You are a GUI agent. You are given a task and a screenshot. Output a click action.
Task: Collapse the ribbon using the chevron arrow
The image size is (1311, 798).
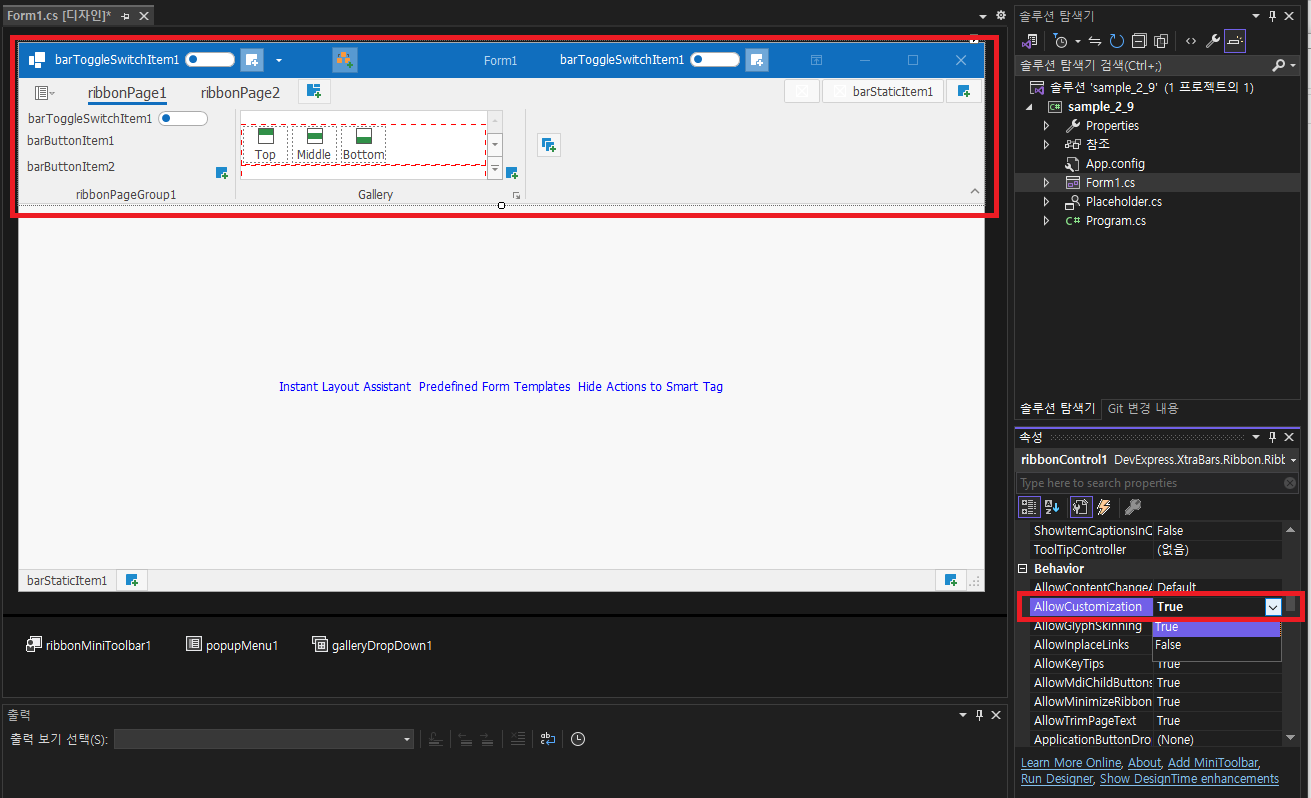coord(975,191)
